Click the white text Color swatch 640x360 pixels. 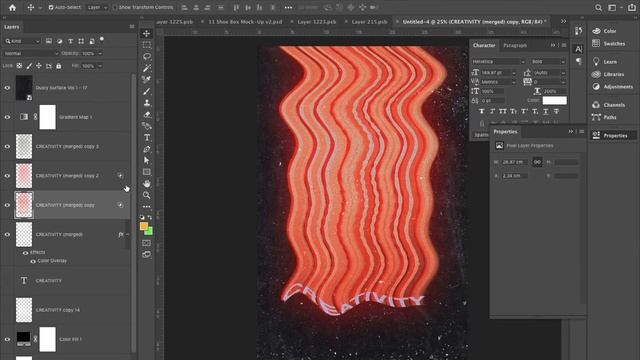coord(554,100)
